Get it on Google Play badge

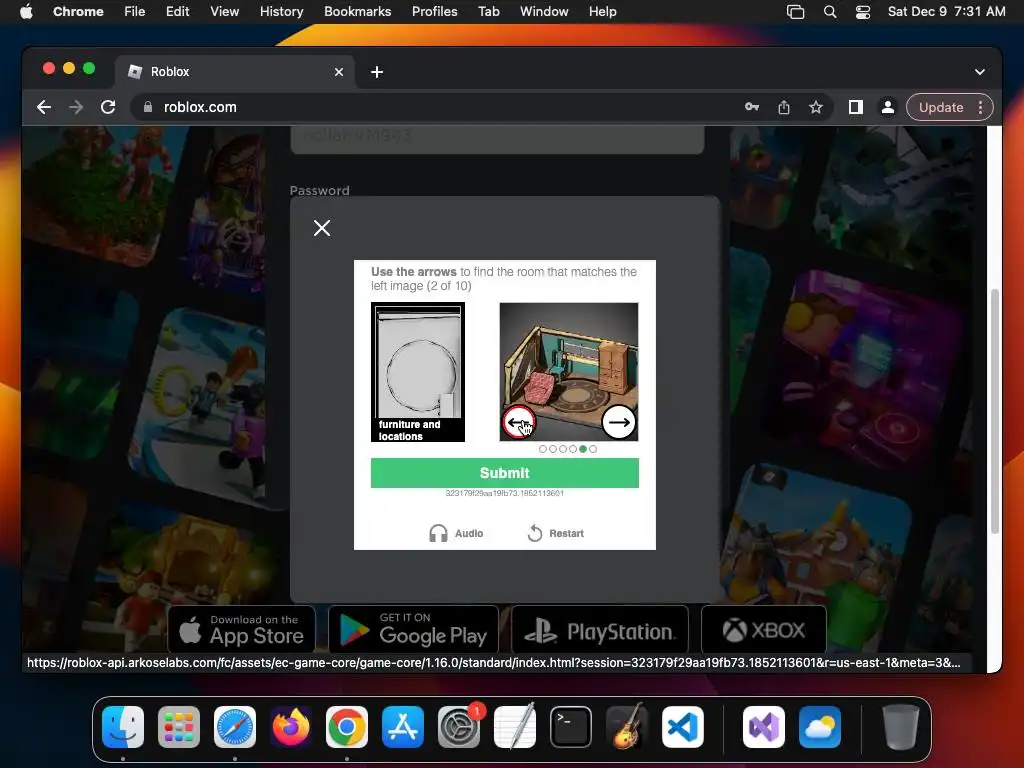pyautogui.click(x=413, y=630)
